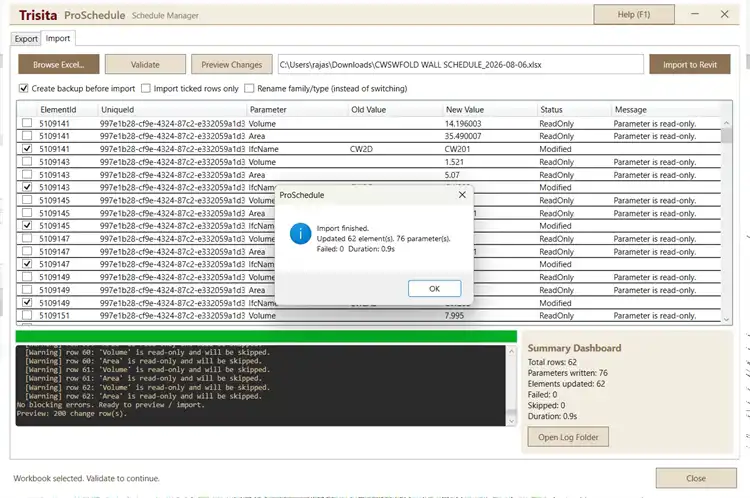Viewport: 750px width, 498px height.
Task: Close the Schedule Manager window
Action: point(725,14)
